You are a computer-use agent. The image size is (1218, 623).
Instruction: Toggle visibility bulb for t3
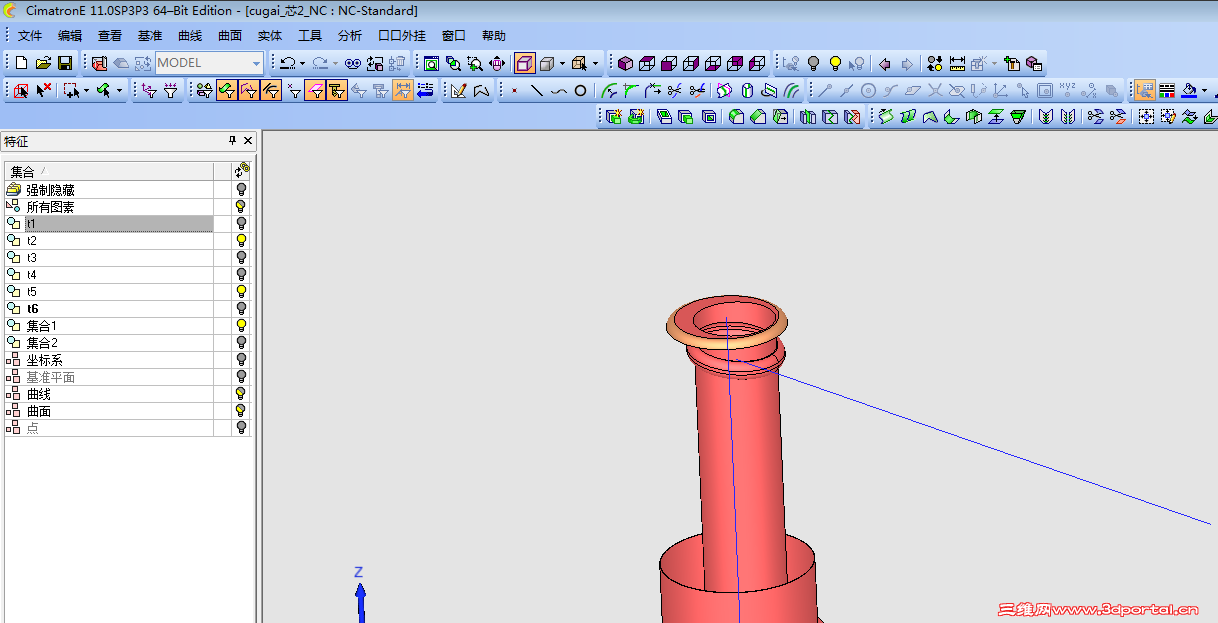tap(241, 258)
